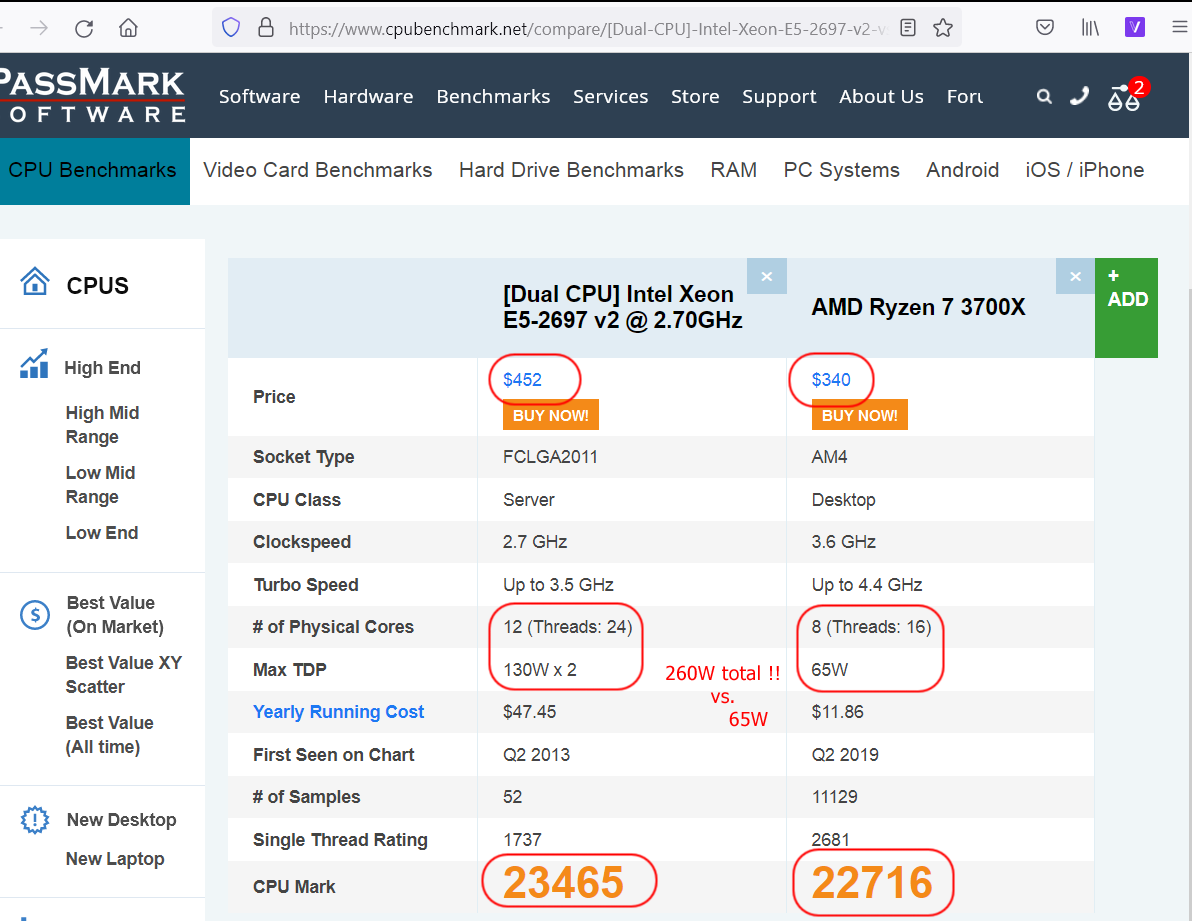Click the green ADD button

1126,308
